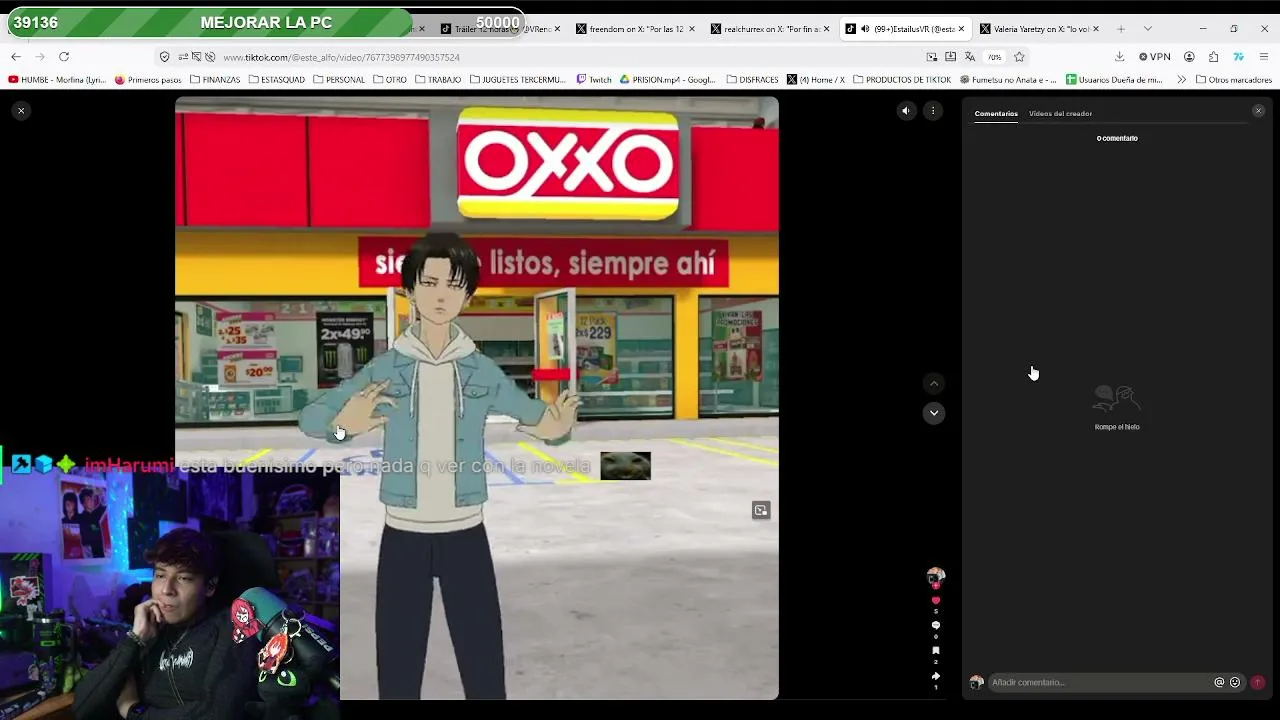The width and height of the screenshot is (1280, 720).
Task: Close the comments panel
Action: 1258,111
